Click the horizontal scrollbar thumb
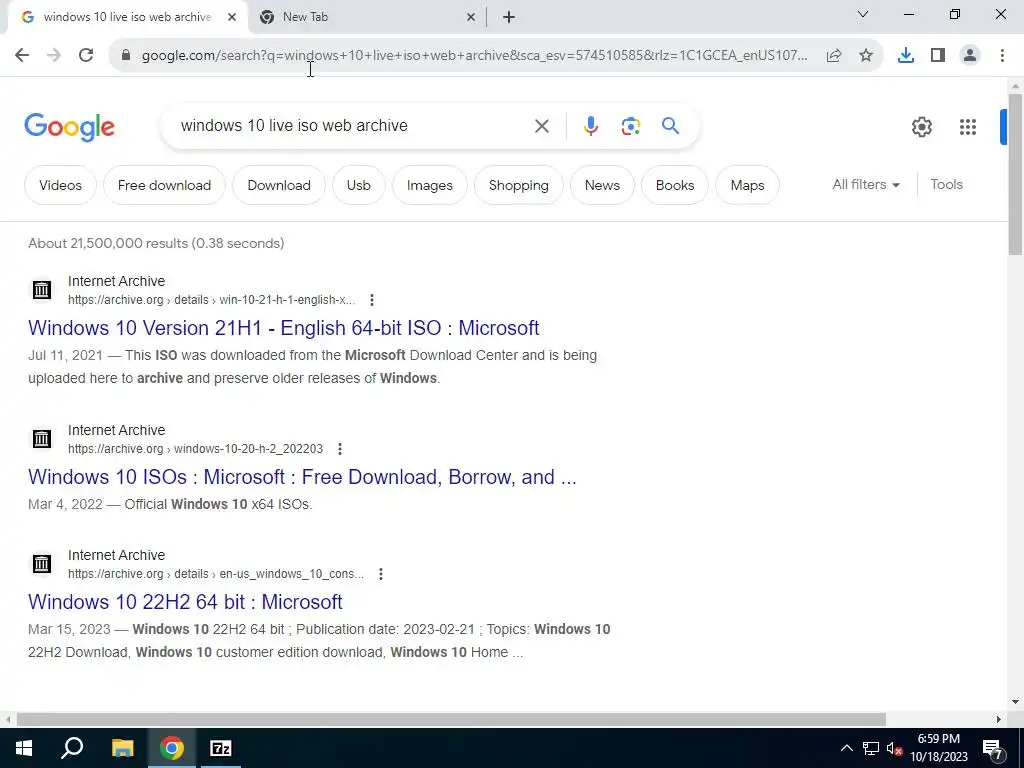The height and width of the screenshot is (768, 1024). point(451,720)
